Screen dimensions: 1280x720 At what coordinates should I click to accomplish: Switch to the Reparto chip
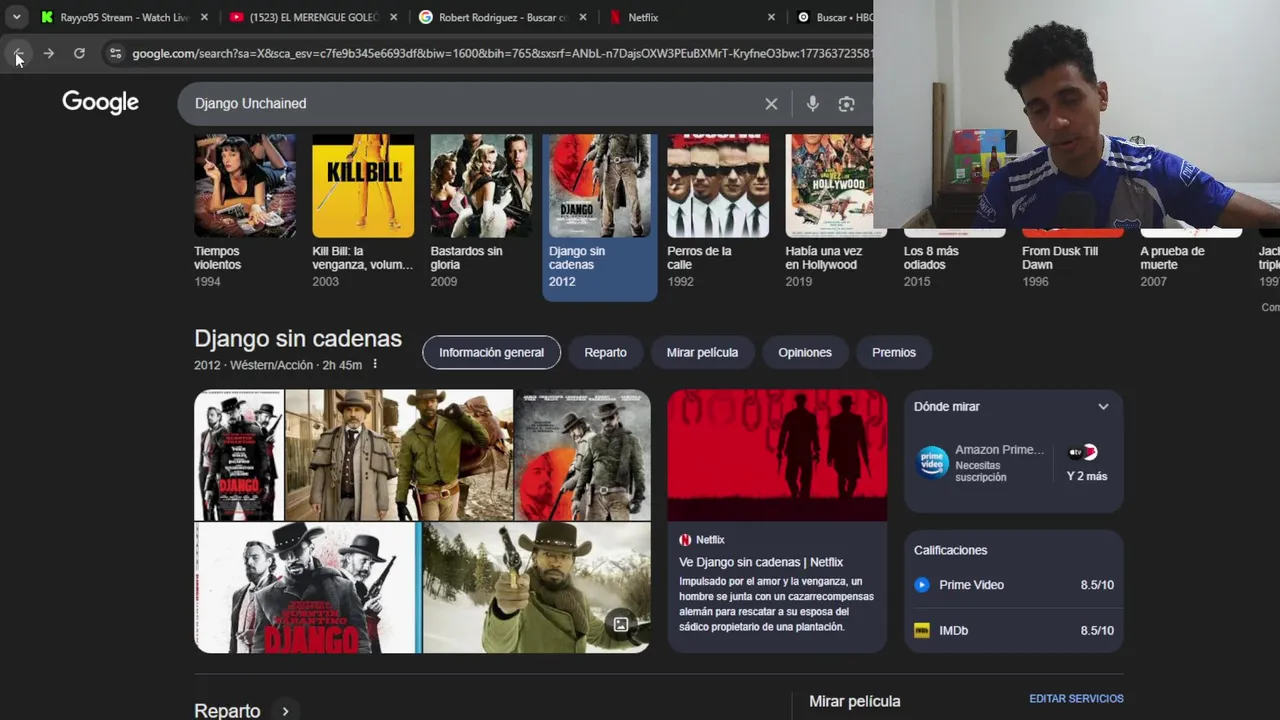tap(605, 352)
